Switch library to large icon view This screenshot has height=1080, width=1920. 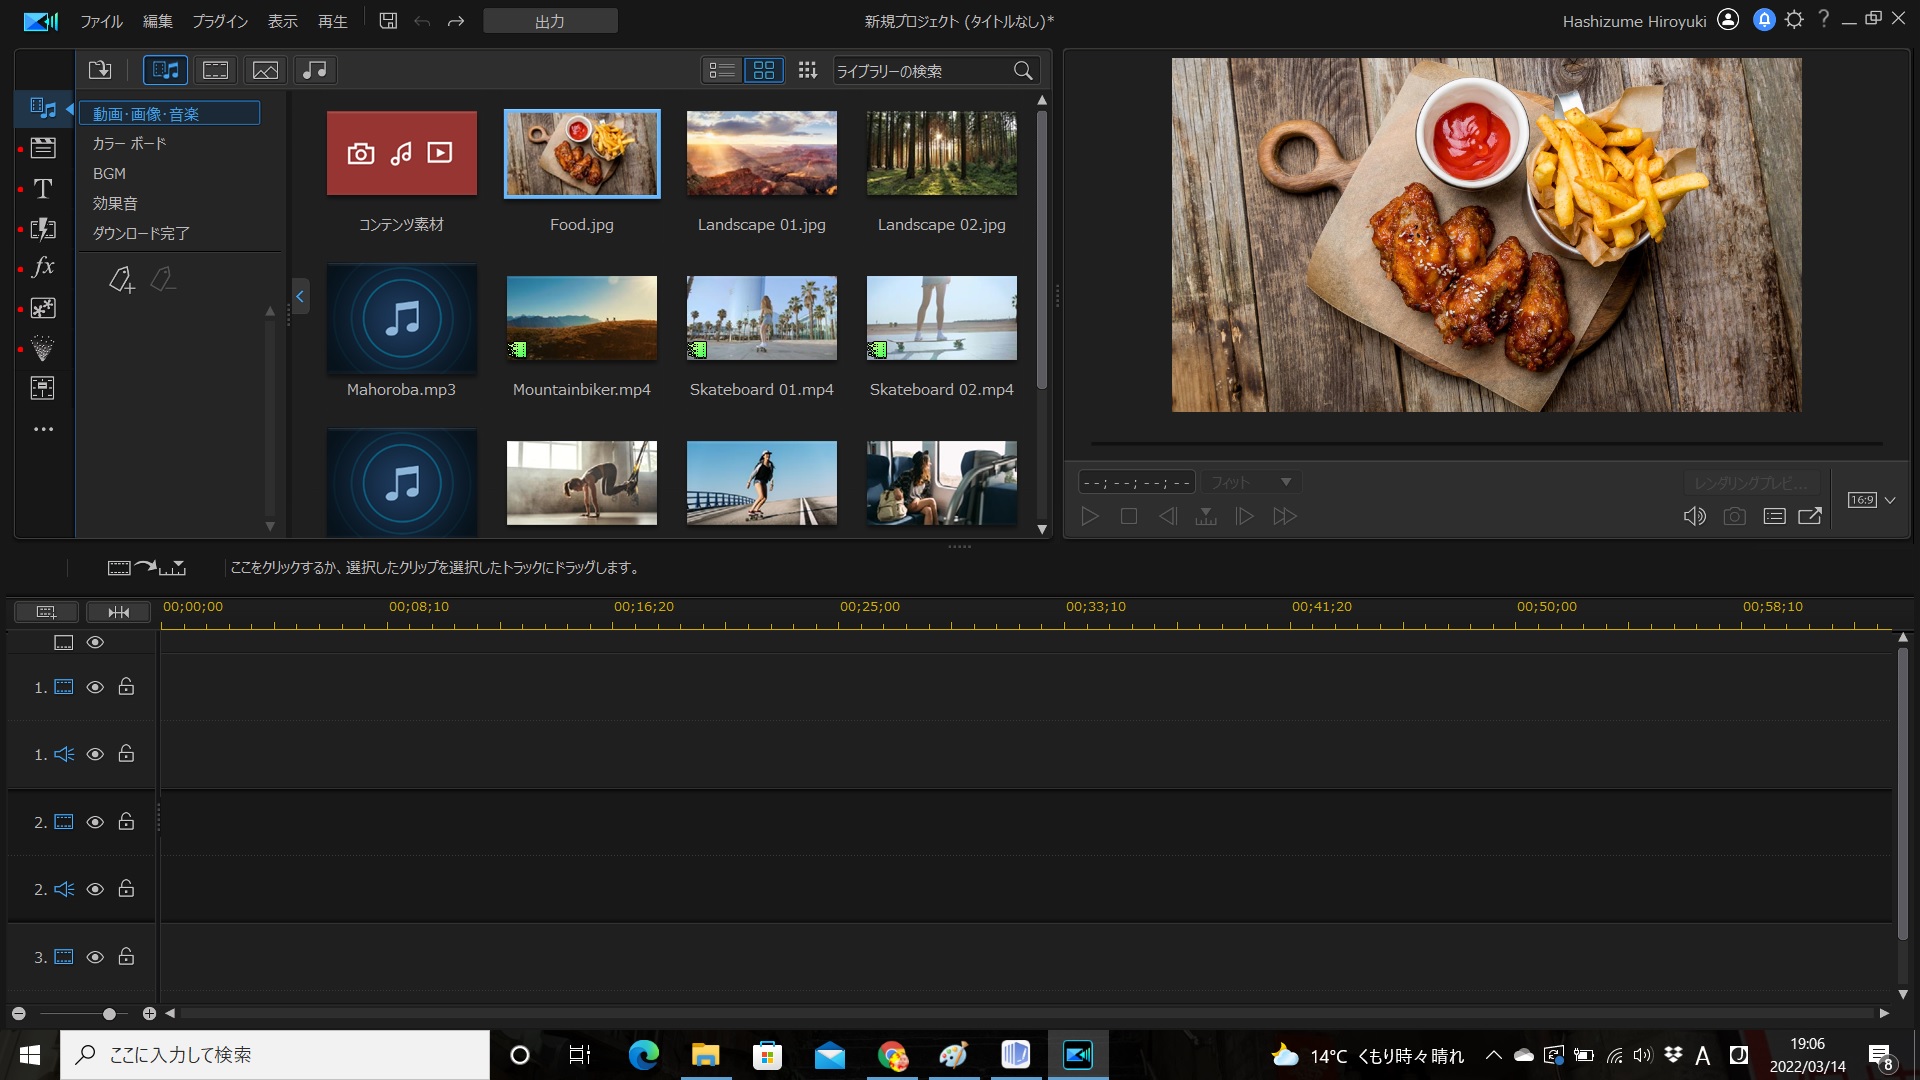point(764,70)
